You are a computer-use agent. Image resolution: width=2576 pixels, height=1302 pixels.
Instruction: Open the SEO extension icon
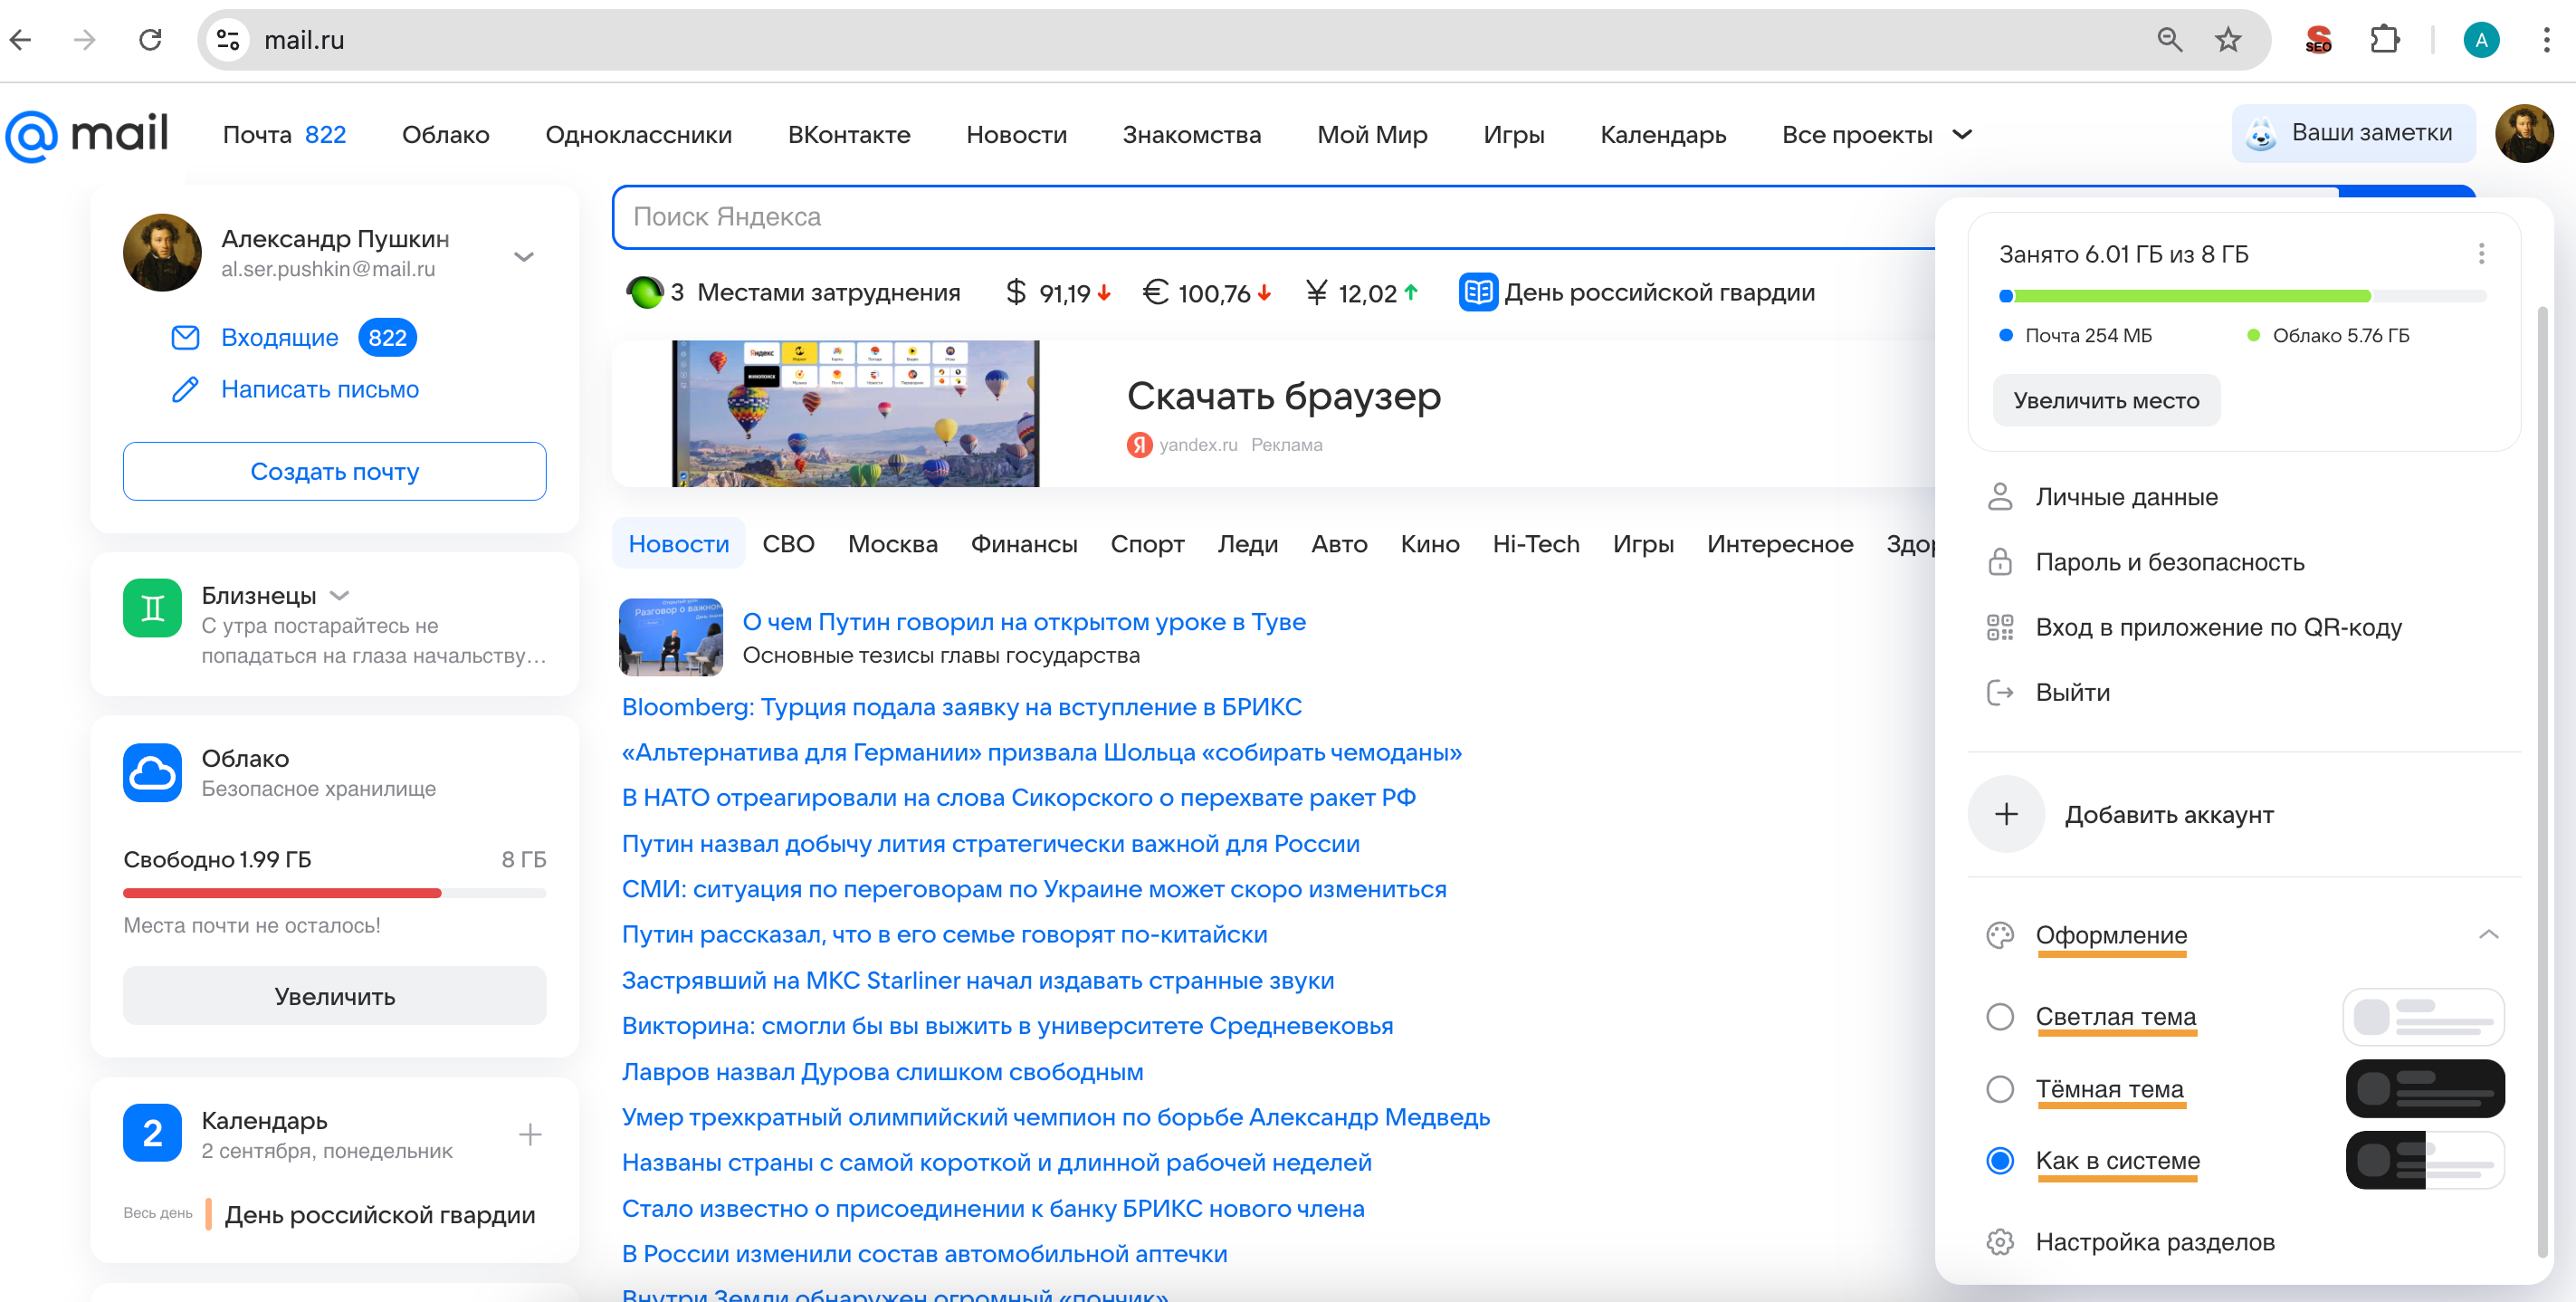(2318, 40)
